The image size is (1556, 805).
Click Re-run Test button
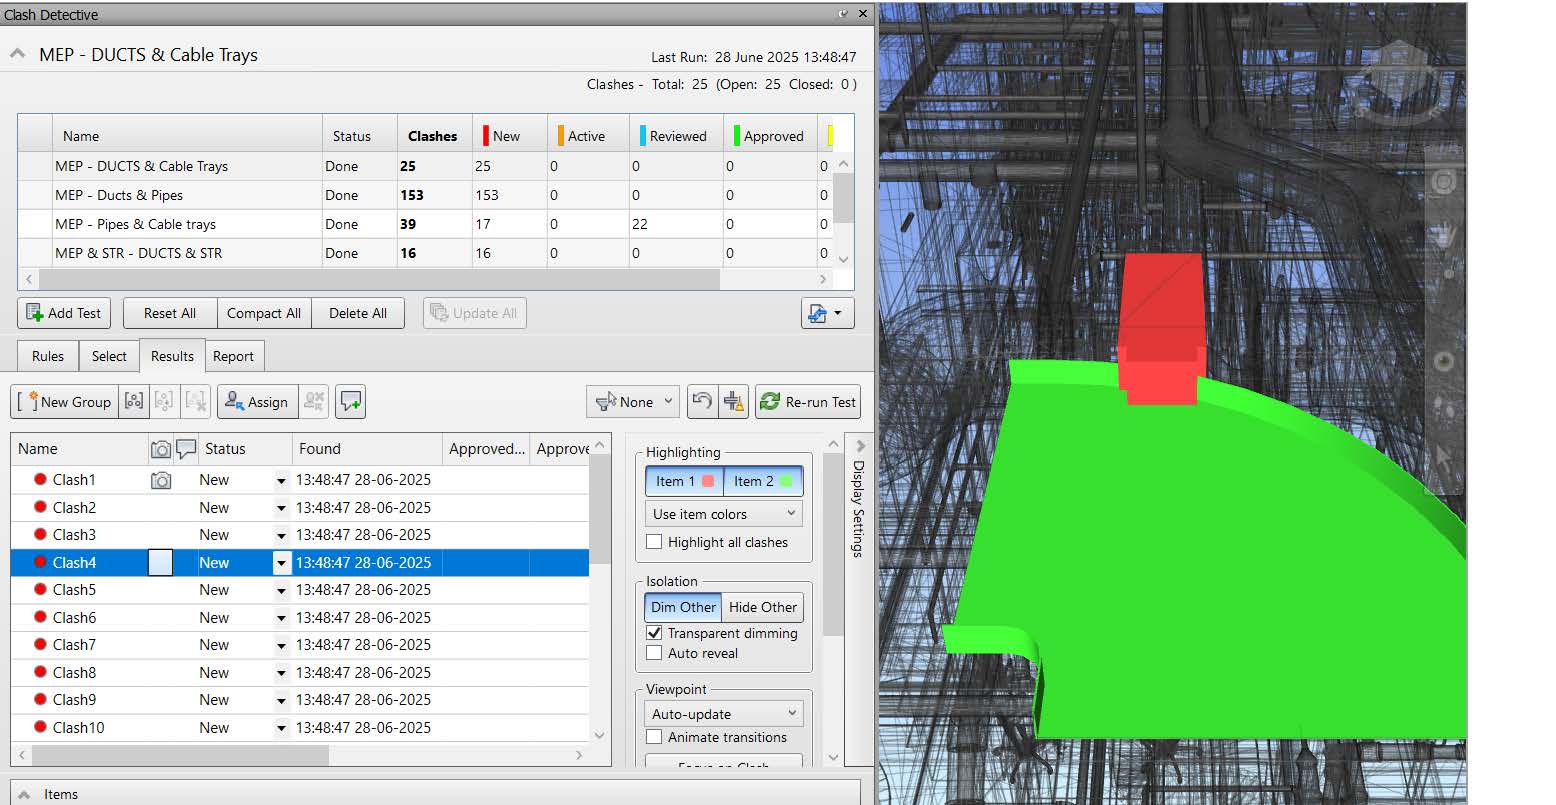point(808,402)
